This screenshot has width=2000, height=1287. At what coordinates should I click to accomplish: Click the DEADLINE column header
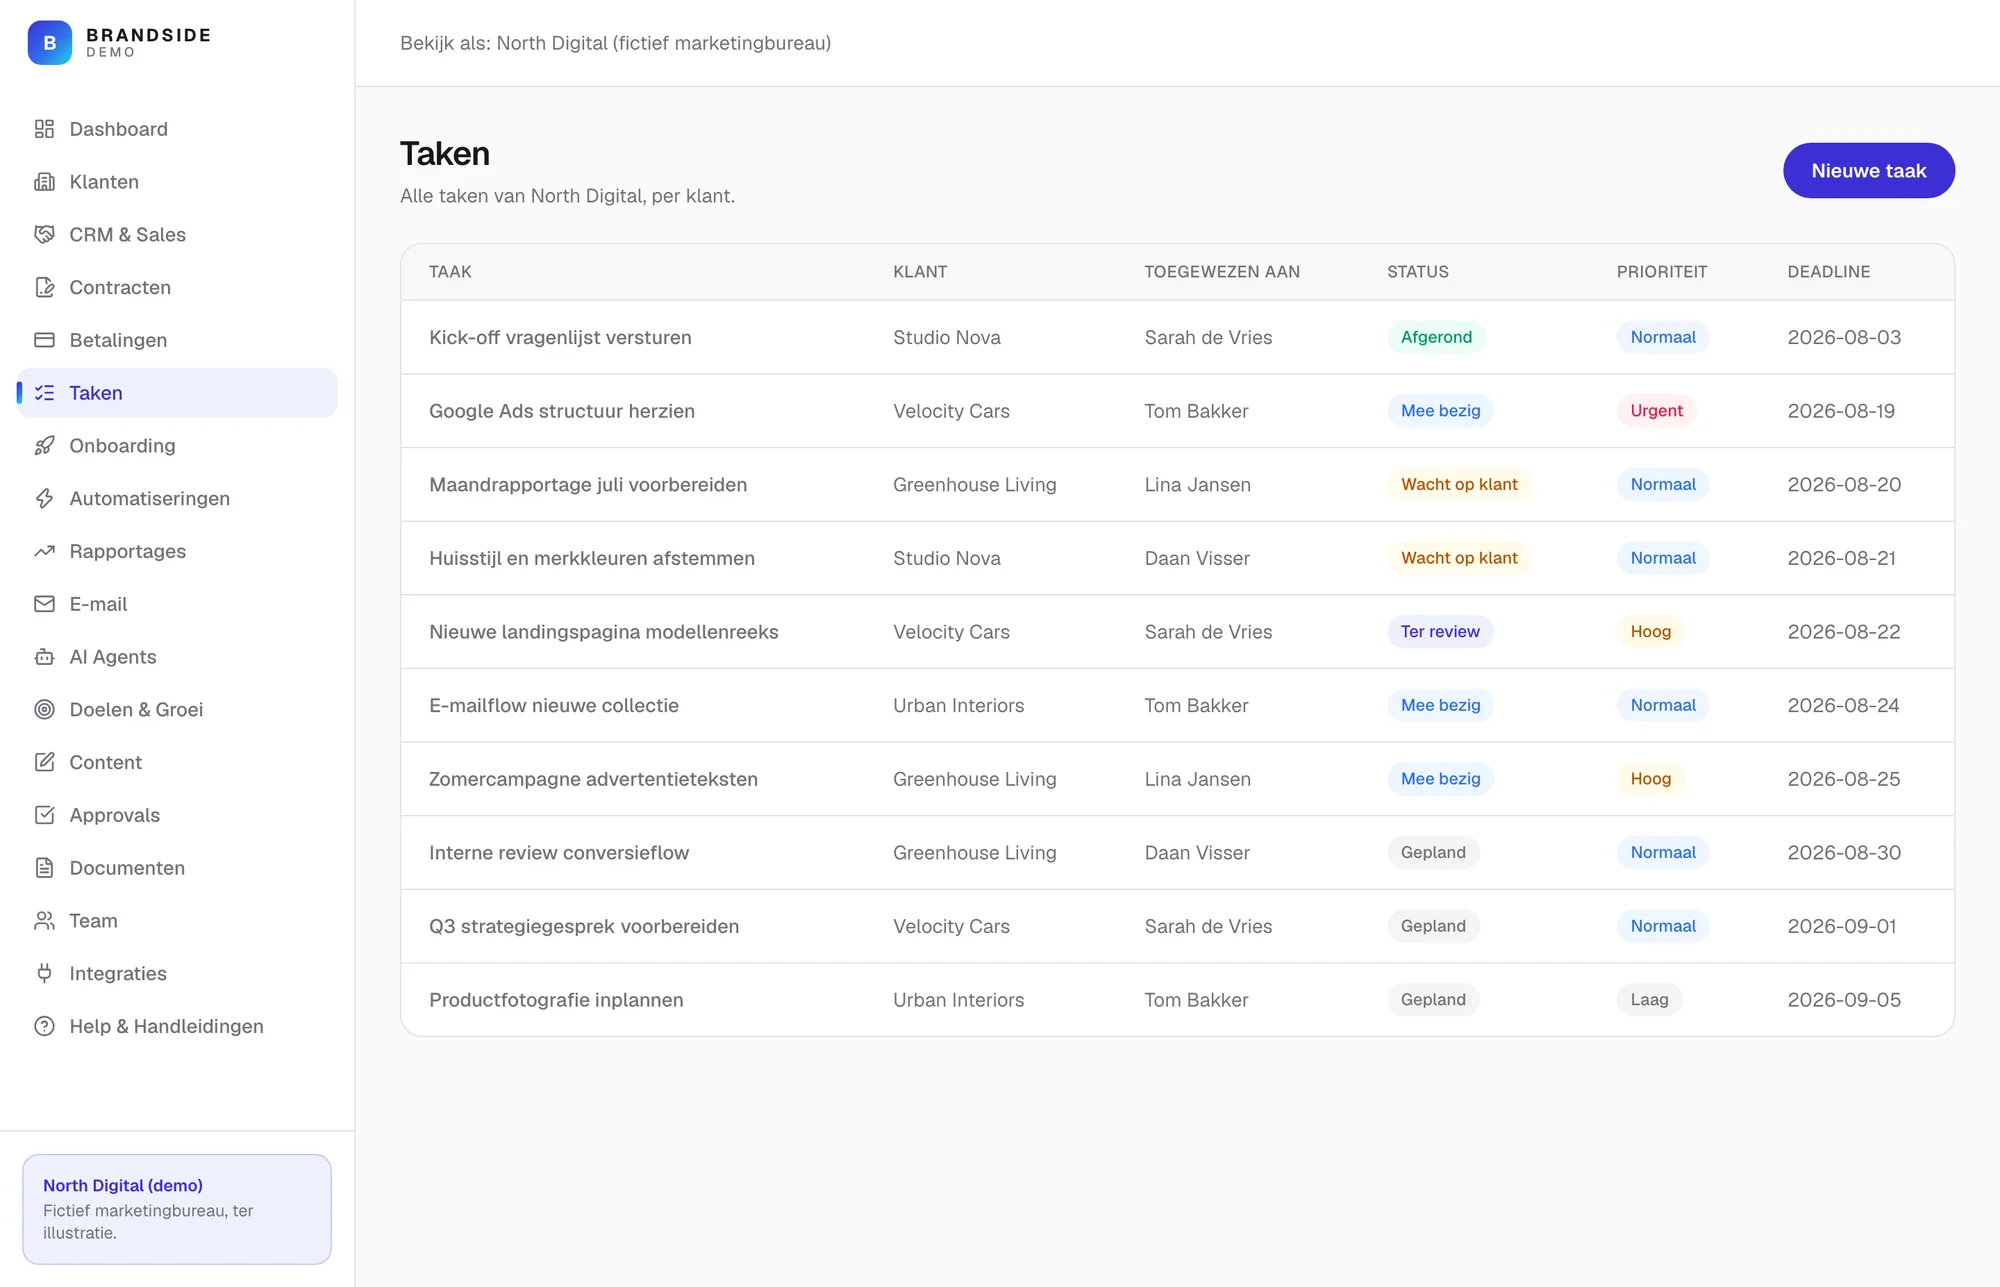point(1828,272)
